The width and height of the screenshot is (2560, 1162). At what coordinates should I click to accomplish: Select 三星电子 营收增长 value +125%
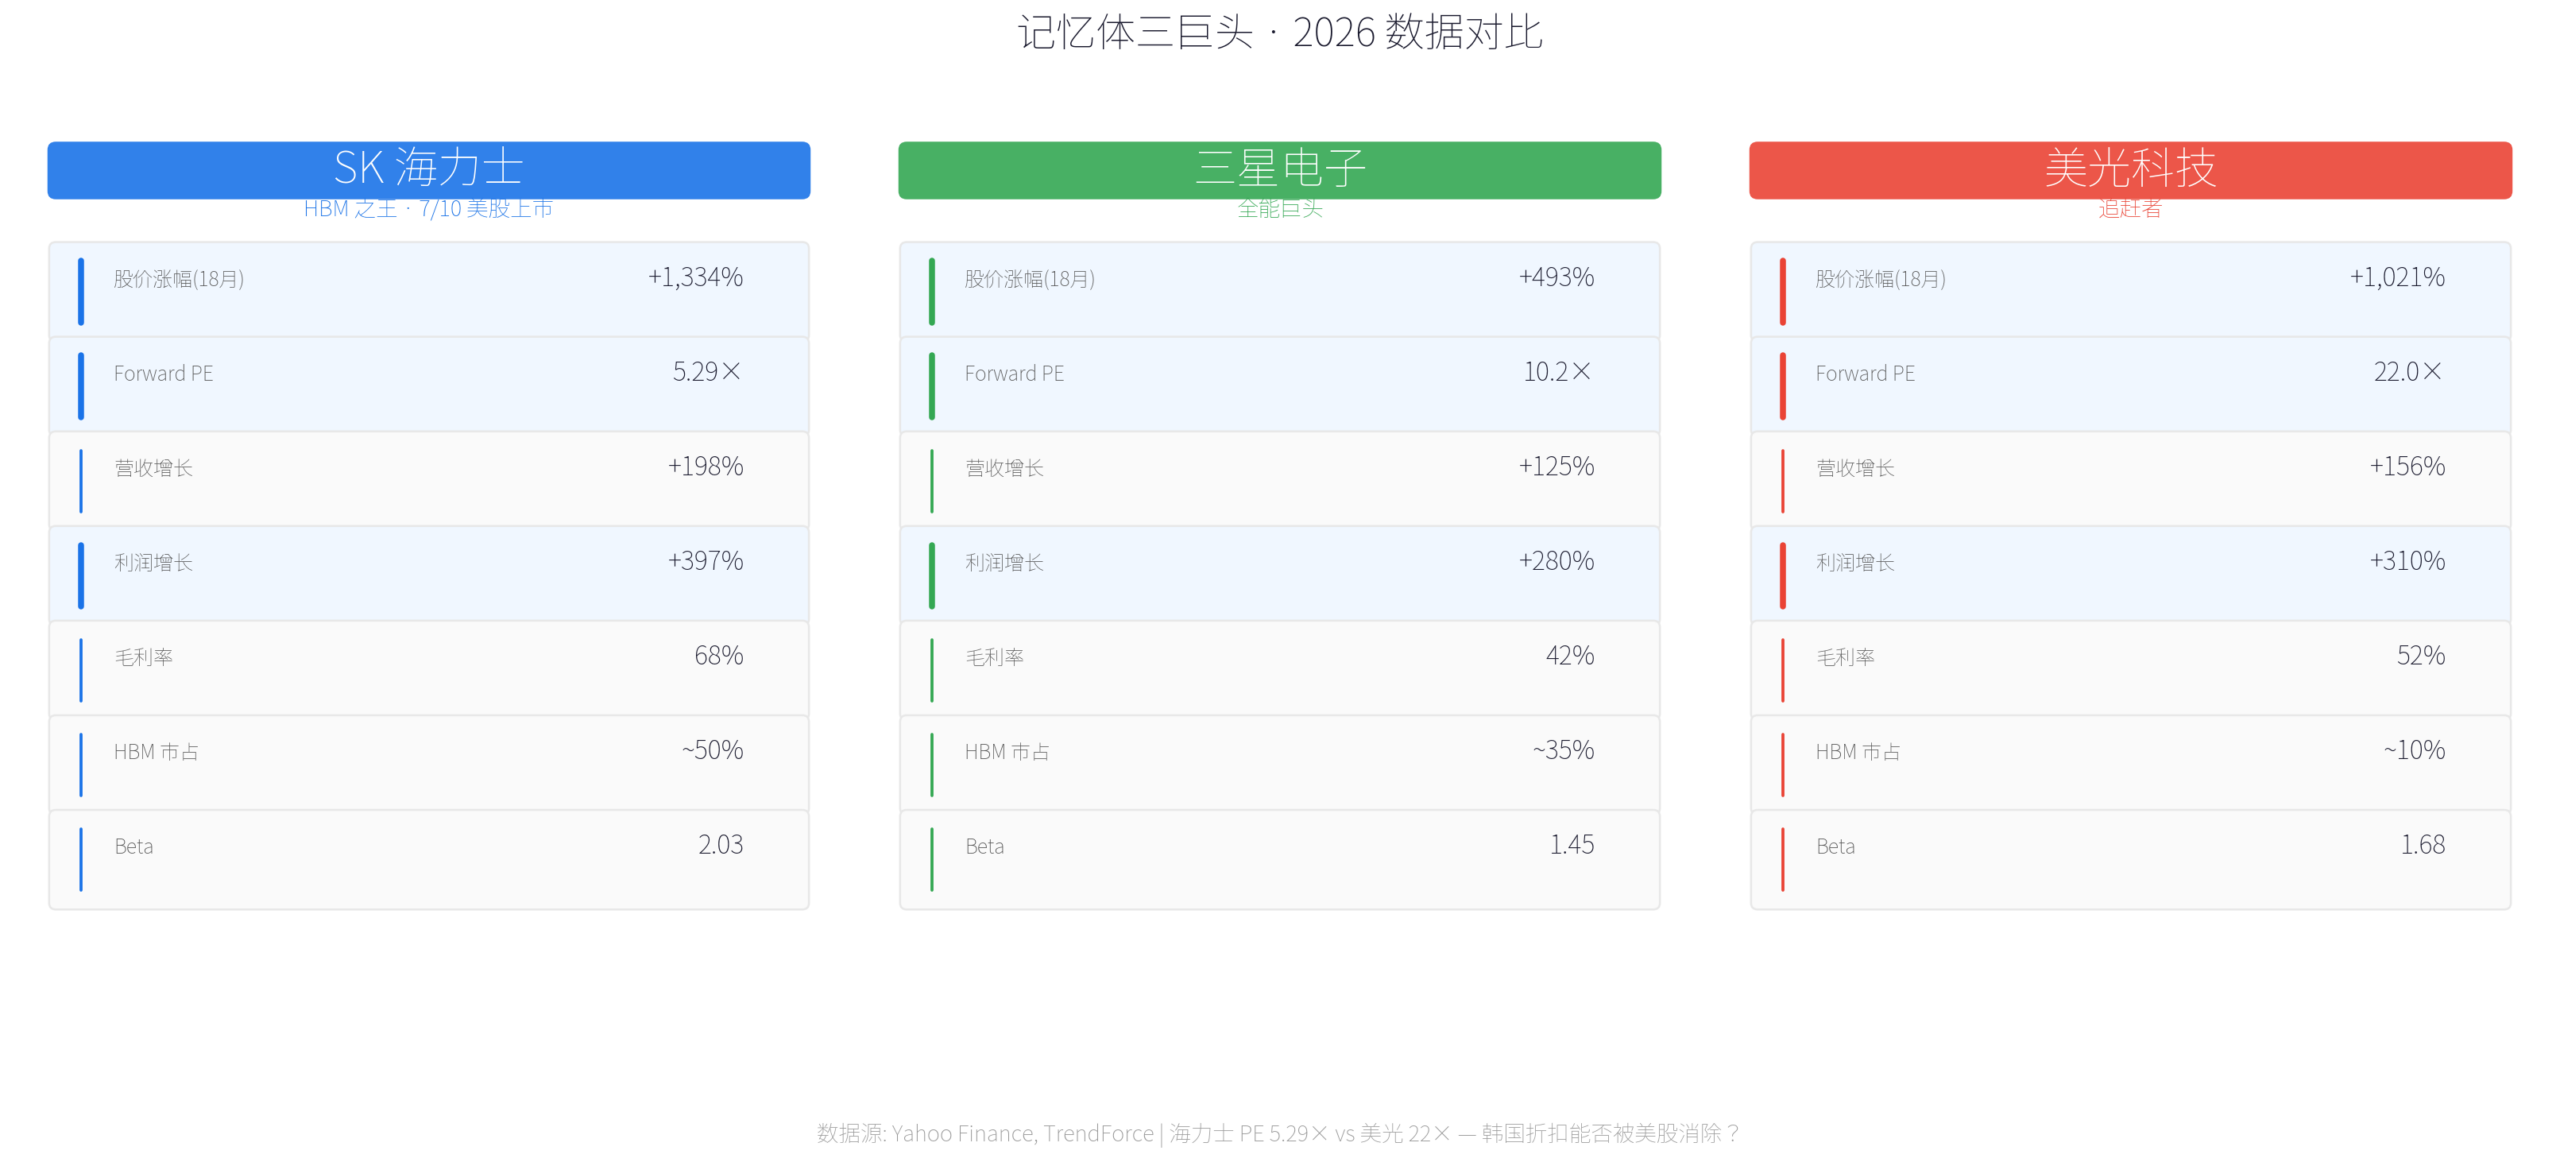tap(1556, 466)
